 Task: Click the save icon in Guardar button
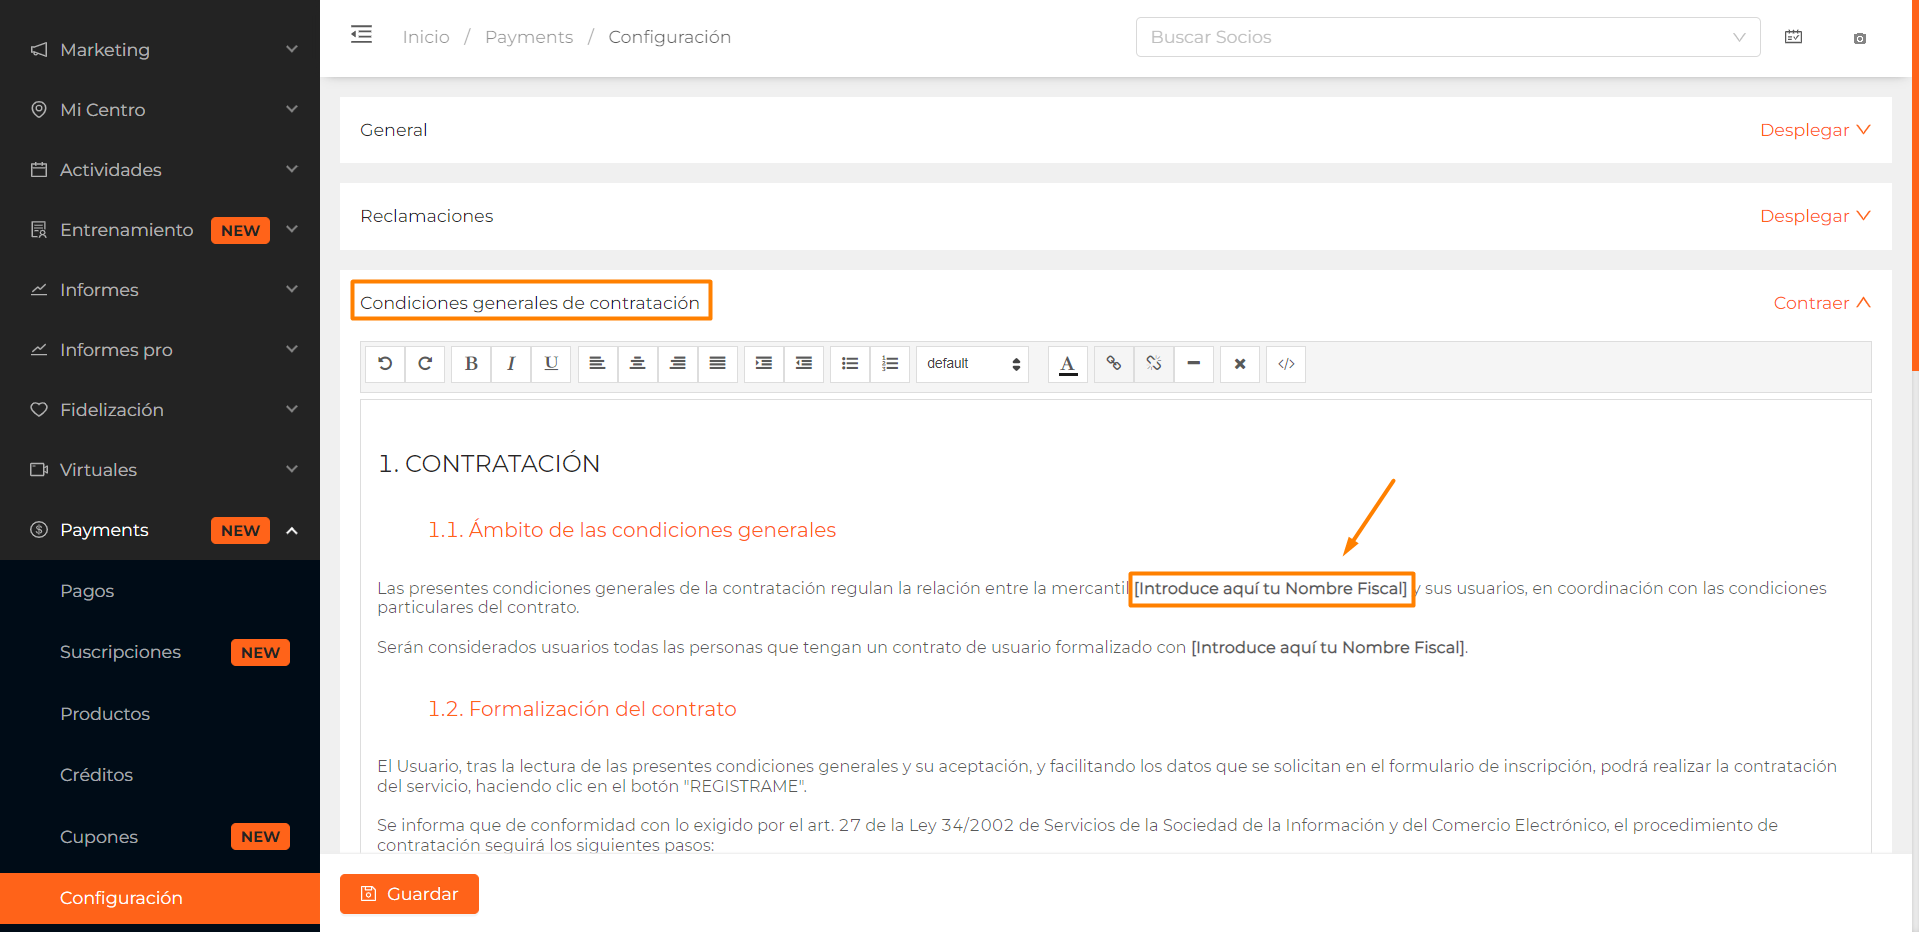point(369,894)
